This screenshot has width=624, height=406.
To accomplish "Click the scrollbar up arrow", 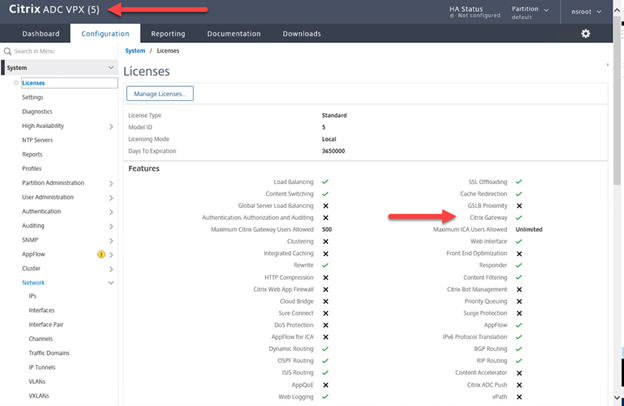I will point(617,10).
